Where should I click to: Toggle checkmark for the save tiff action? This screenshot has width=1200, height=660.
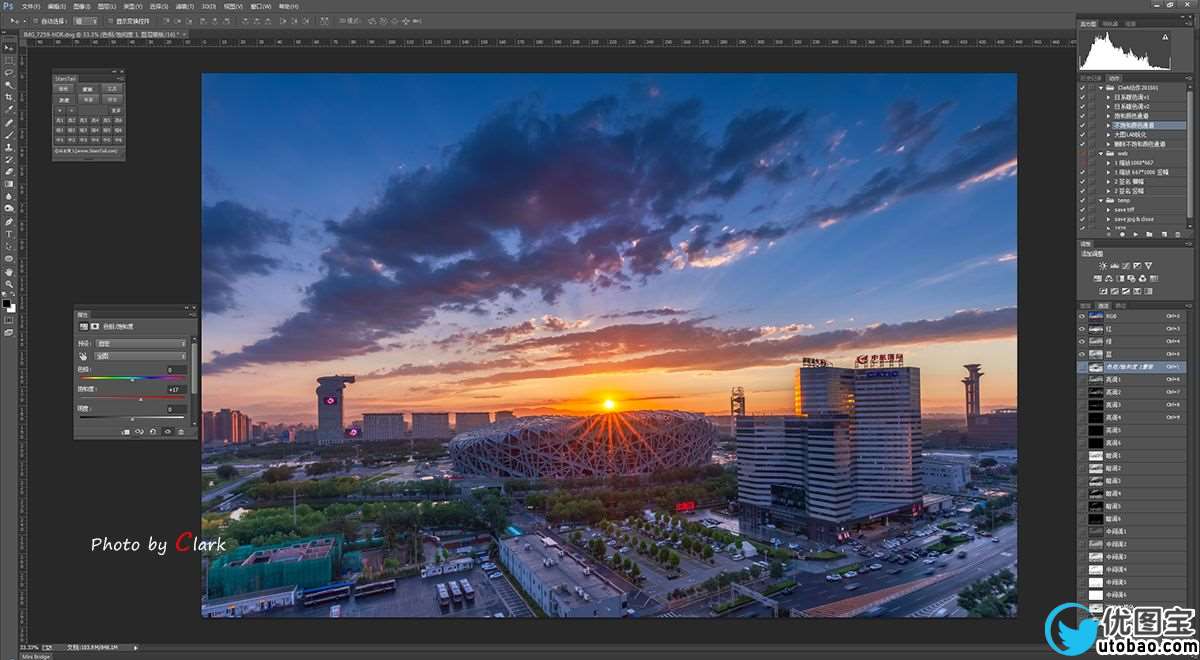coord(1082,210)
